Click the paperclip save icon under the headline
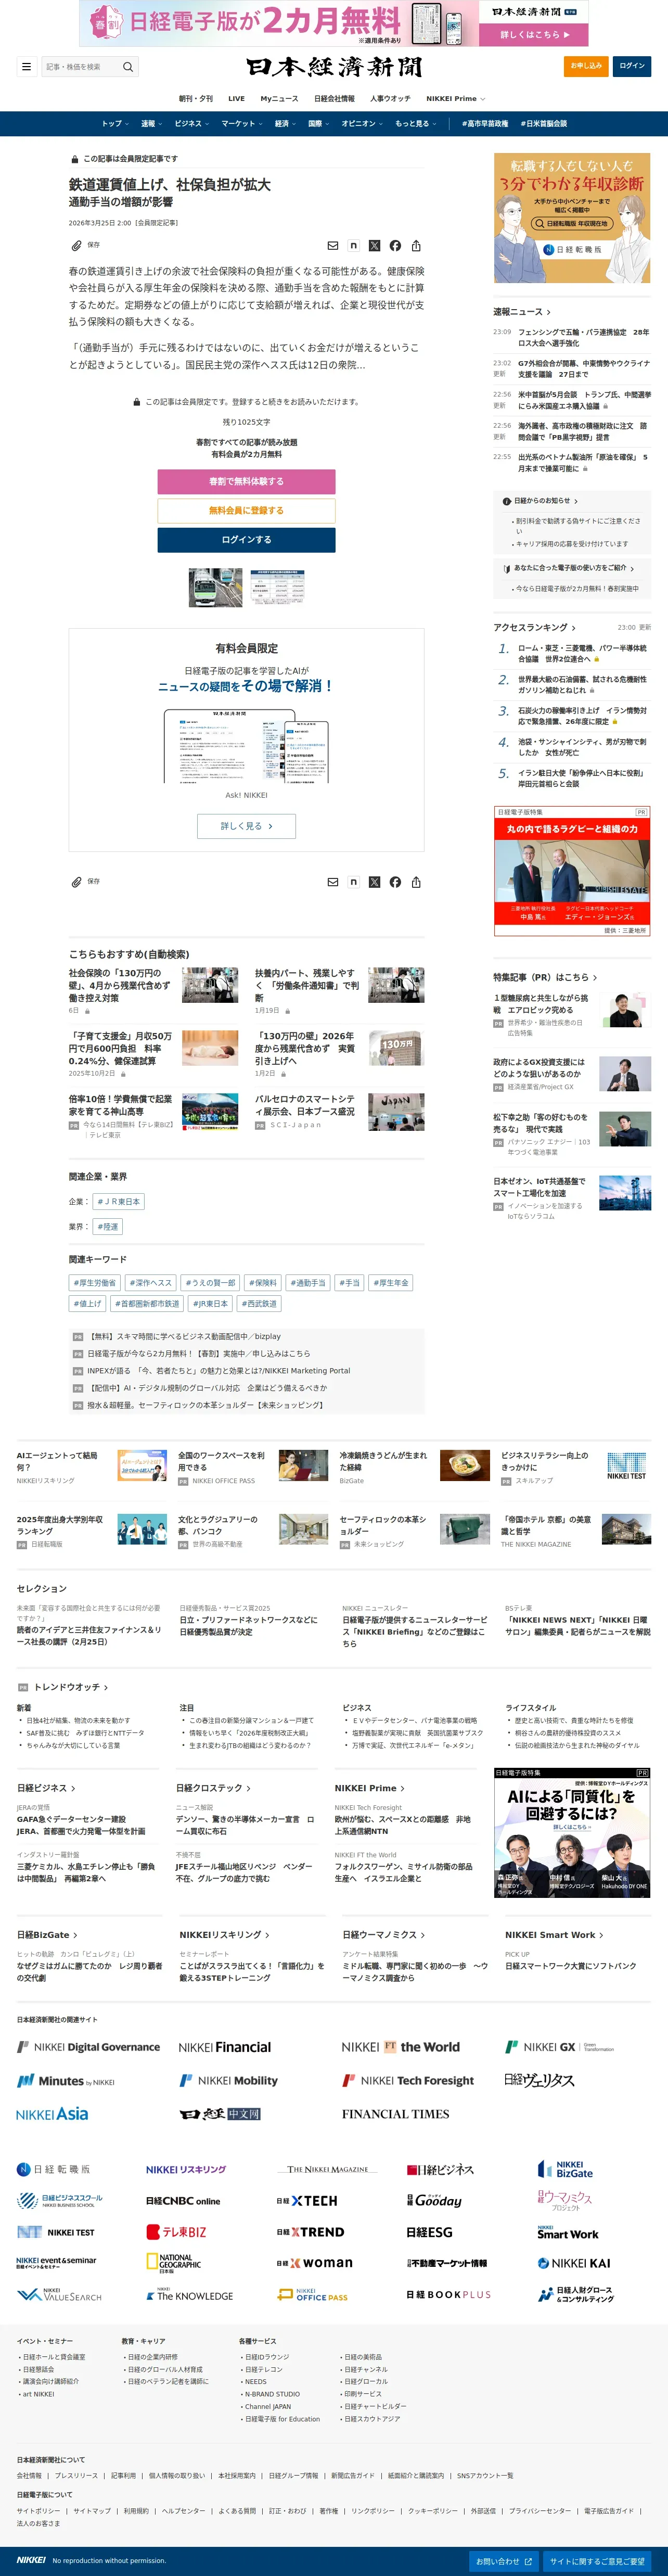Viewport: 668px width, 2576px height. point(76,245)
